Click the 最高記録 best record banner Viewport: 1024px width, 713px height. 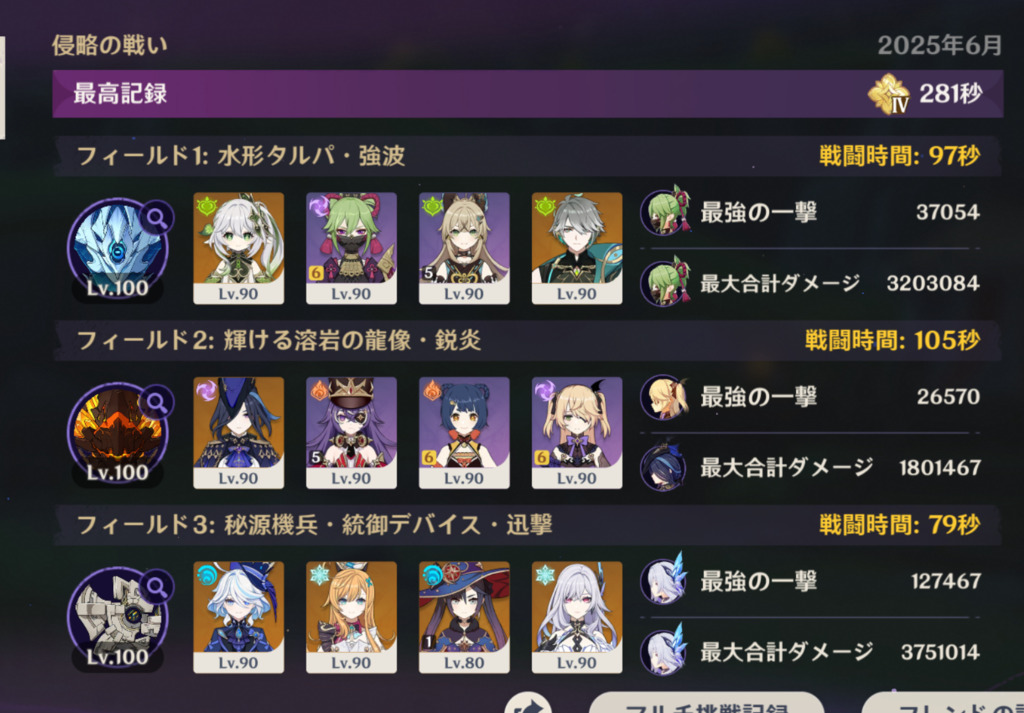tap(528, 94)
